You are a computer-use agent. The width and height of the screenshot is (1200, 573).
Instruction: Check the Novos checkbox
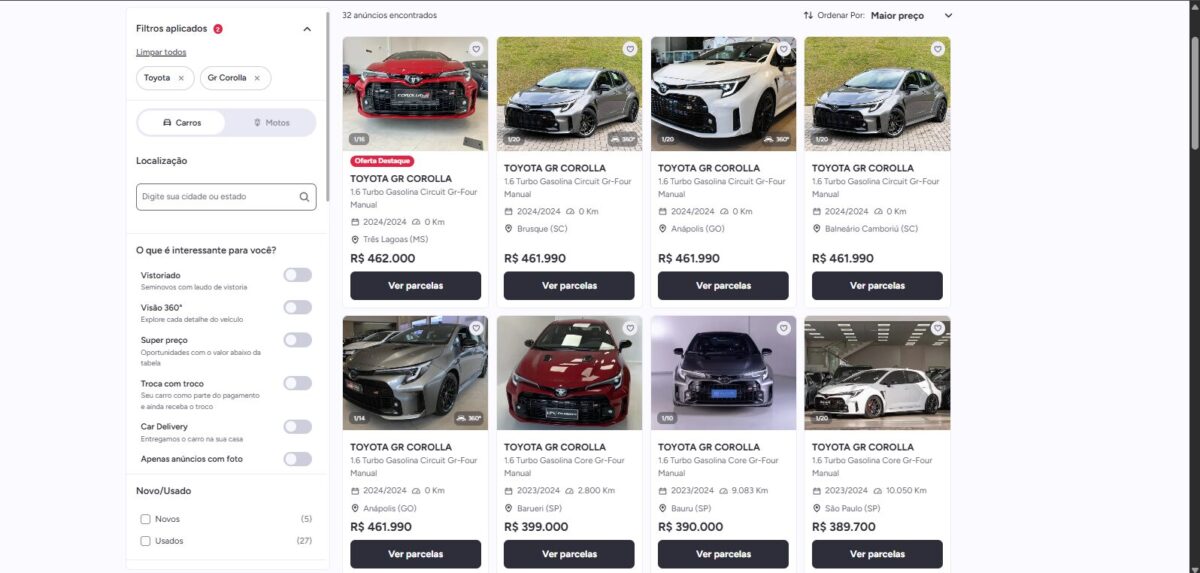pos(146,519)
